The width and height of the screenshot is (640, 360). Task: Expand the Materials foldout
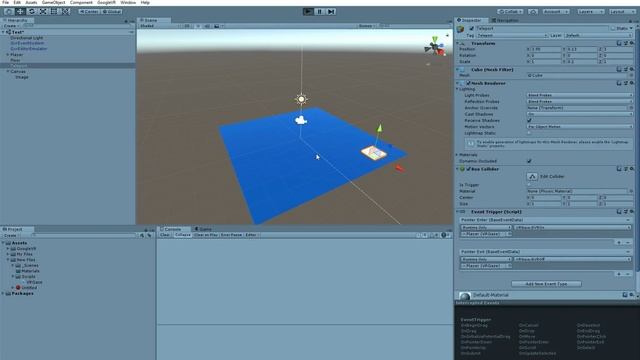[x=458, y=155]
